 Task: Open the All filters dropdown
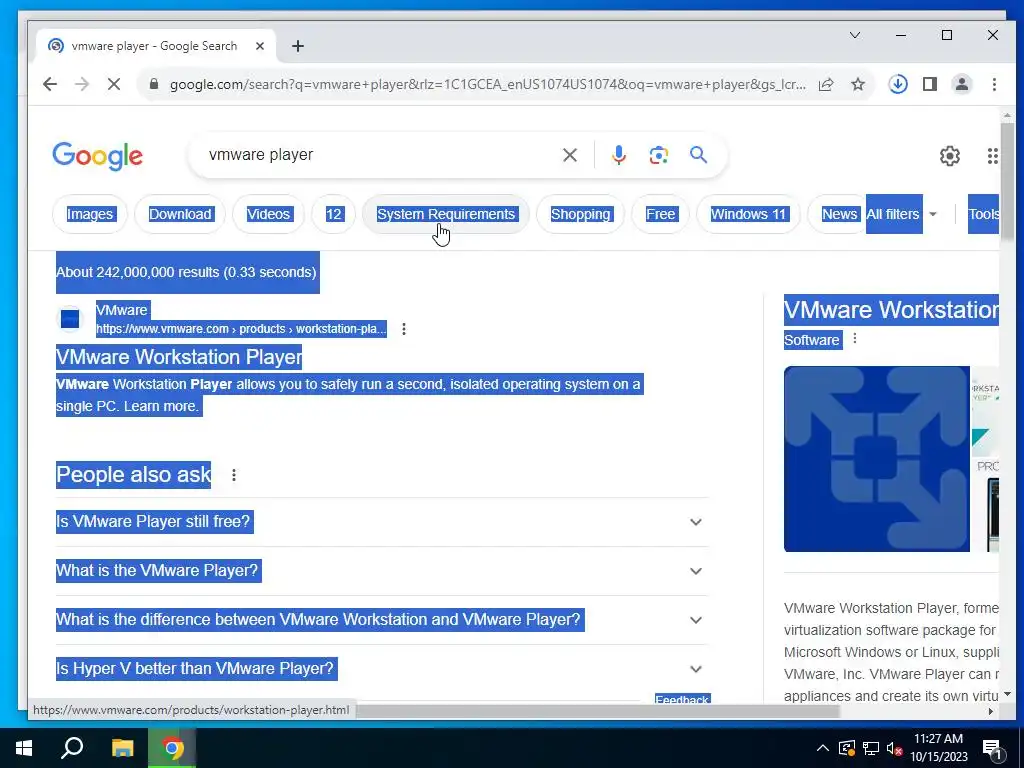pyautogui.click(x=902, y=214)
